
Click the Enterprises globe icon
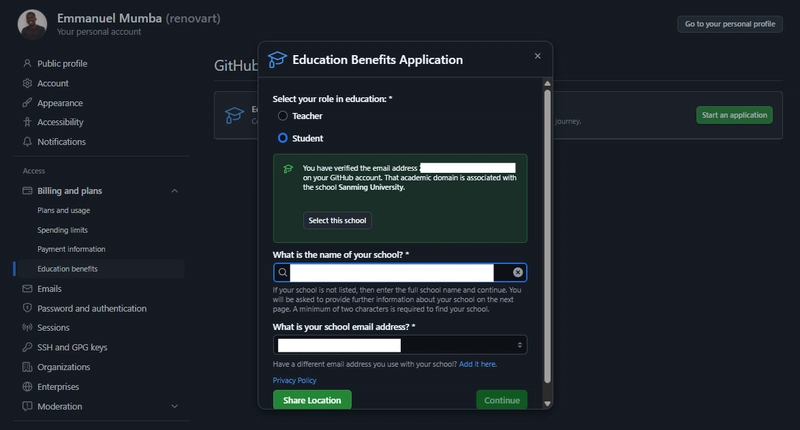pyautogui.click(x=27, y=387)
